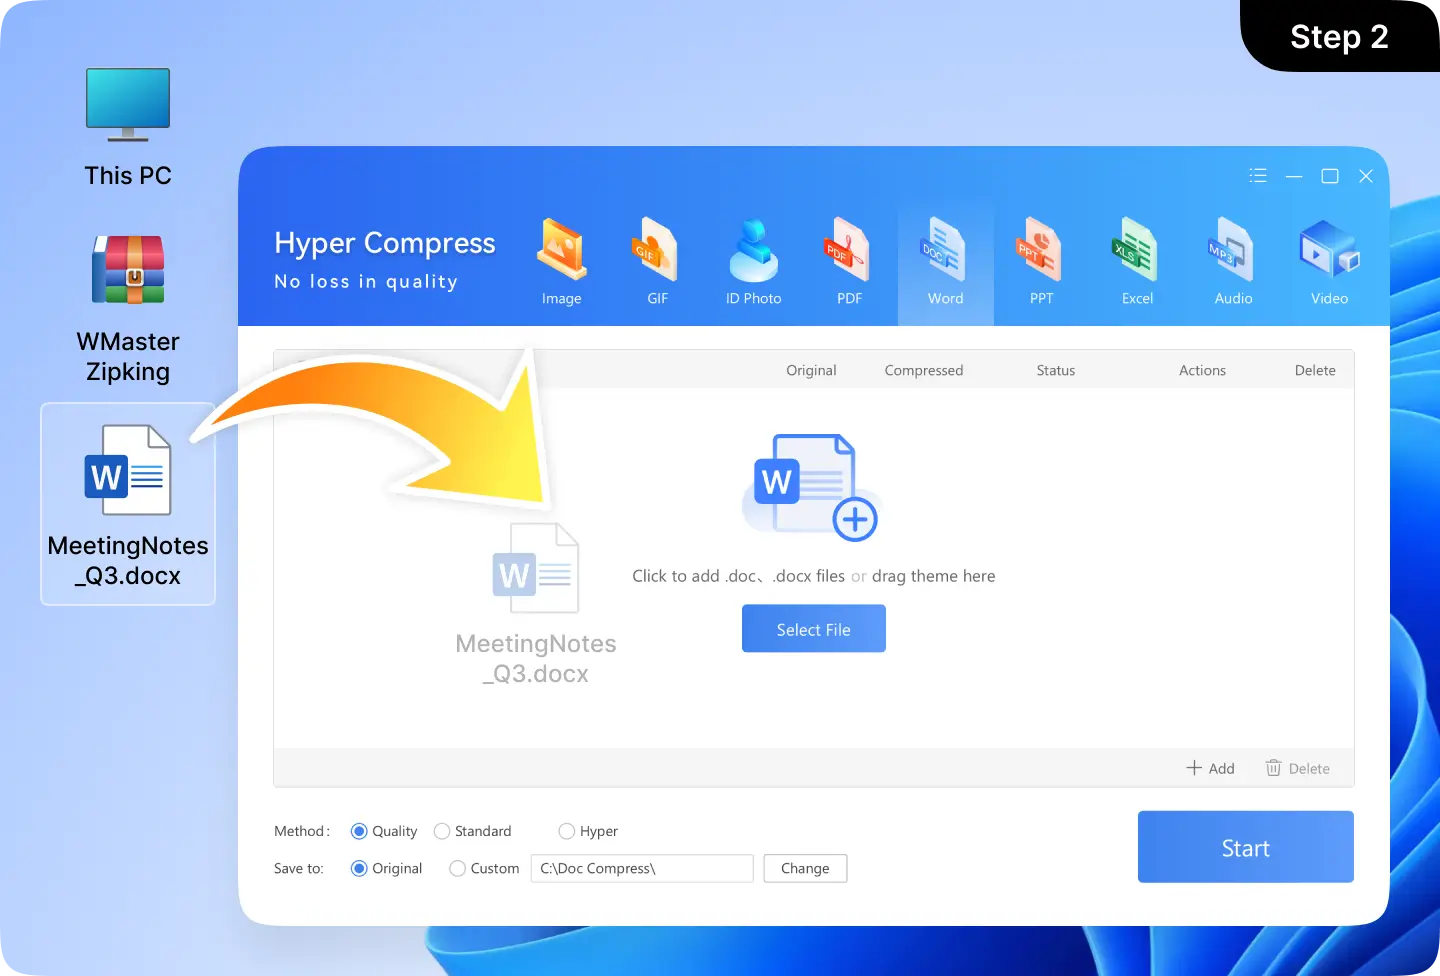Select Custom save location

pos(485,868)
